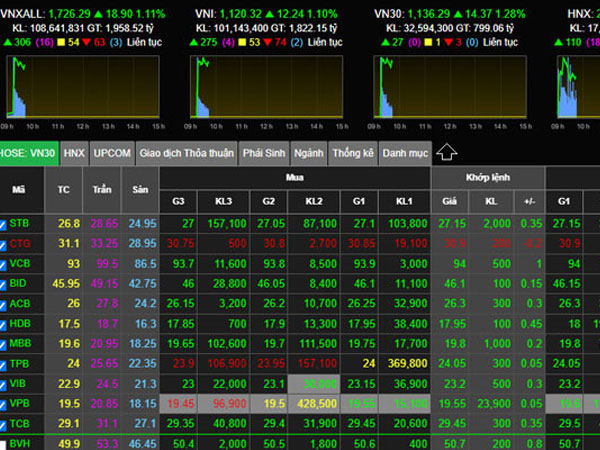Click the Trần column header
The height and width of the screenshot is (450, 600).
(x=102, y=189)
